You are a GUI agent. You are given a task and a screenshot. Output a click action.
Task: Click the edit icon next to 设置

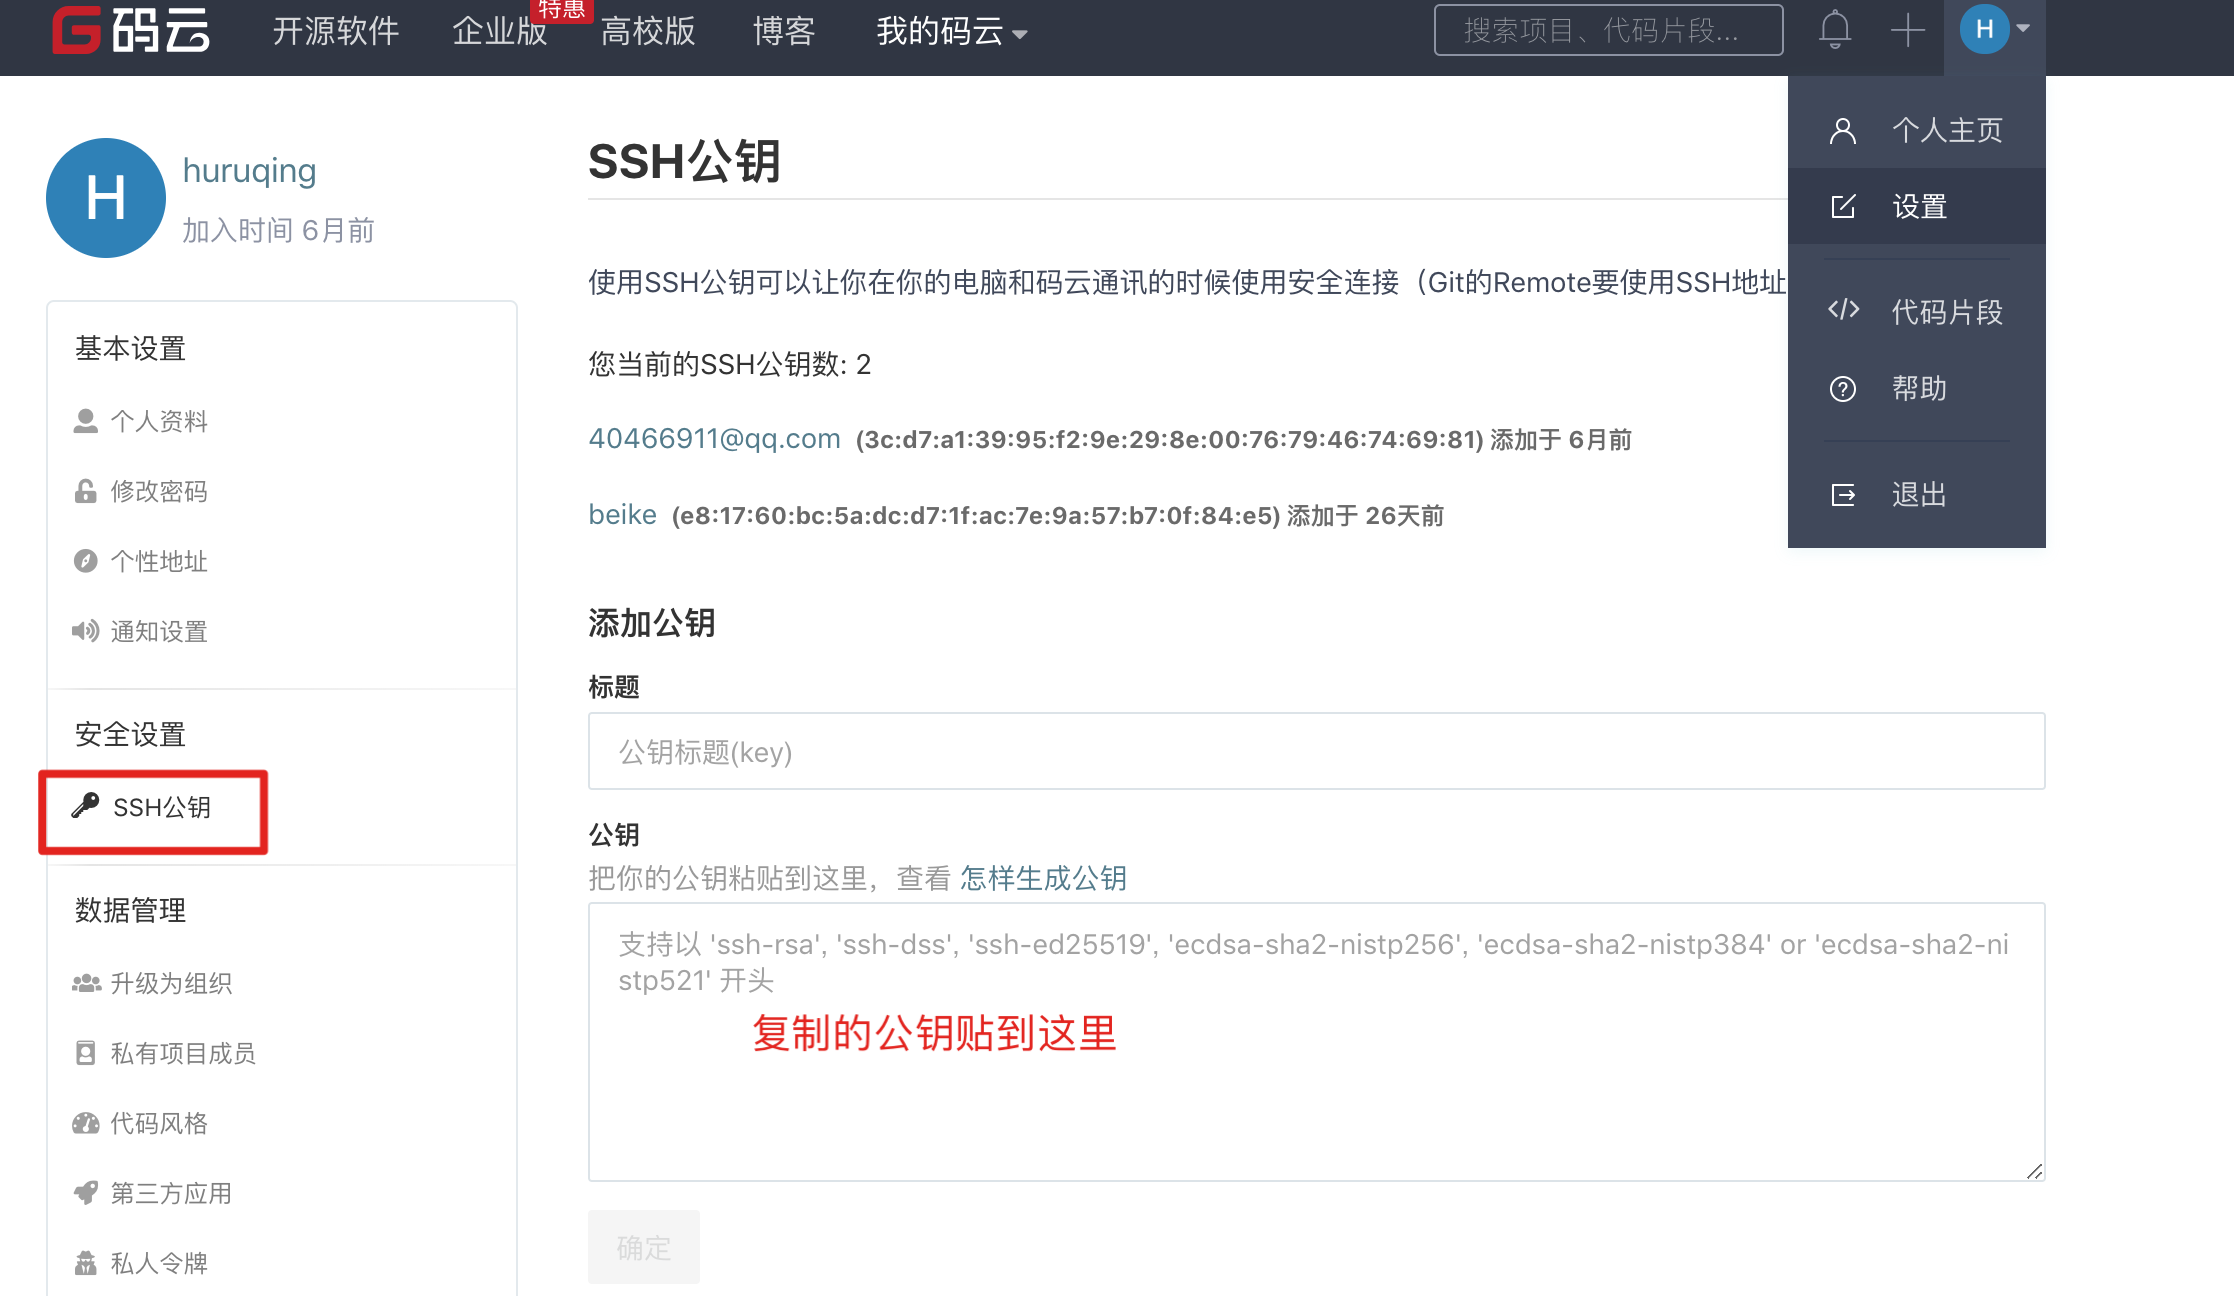1843,206
